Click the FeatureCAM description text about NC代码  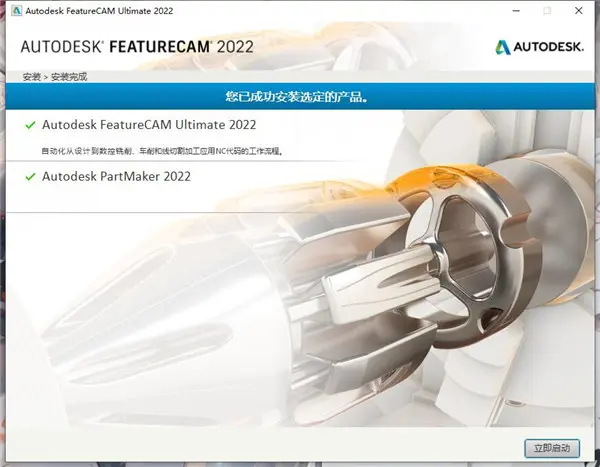coord(162,152)
